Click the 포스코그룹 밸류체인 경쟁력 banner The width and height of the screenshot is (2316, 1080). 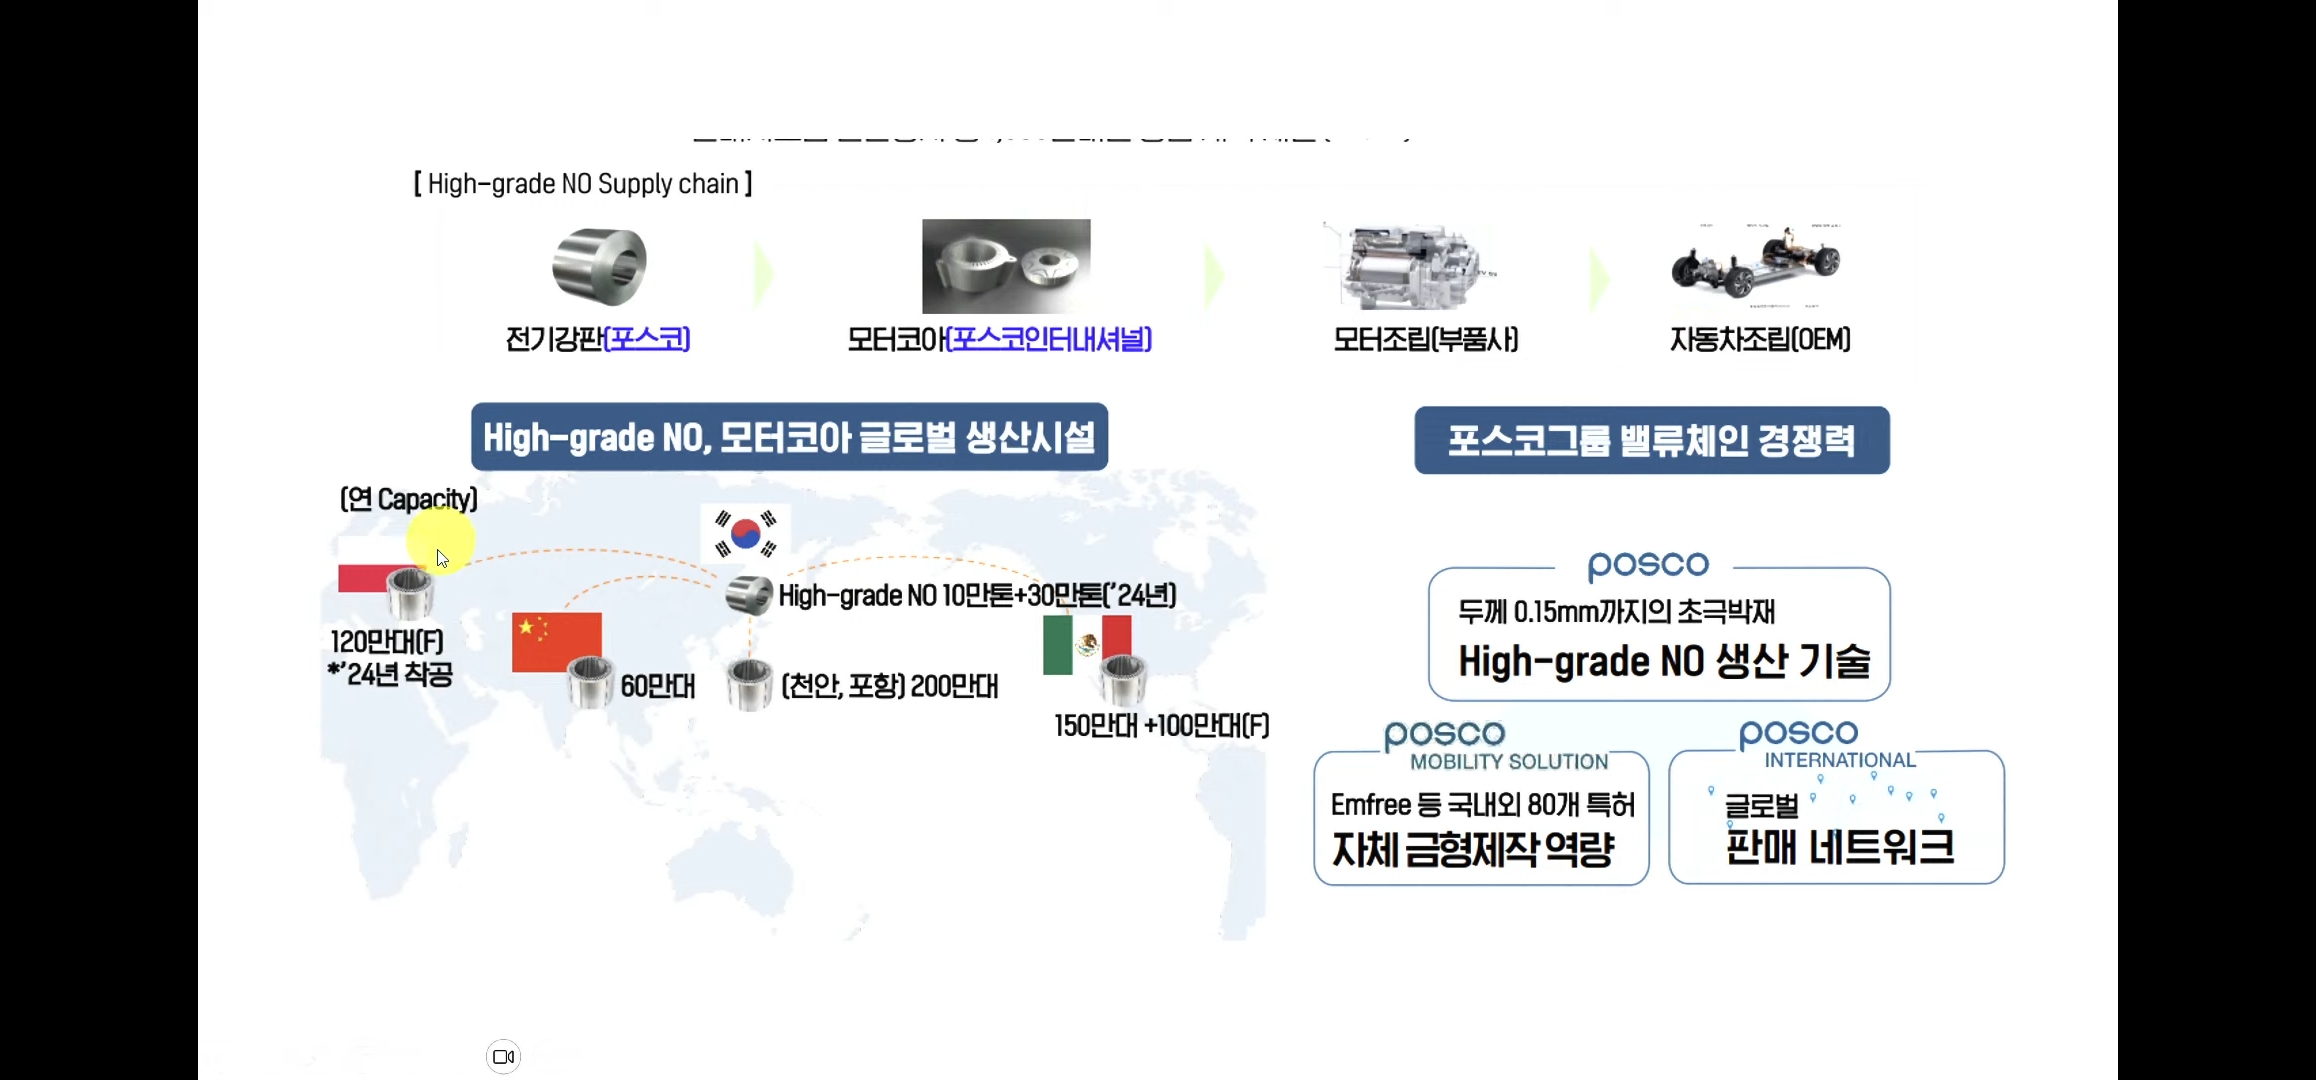(x=1652, y=440)
